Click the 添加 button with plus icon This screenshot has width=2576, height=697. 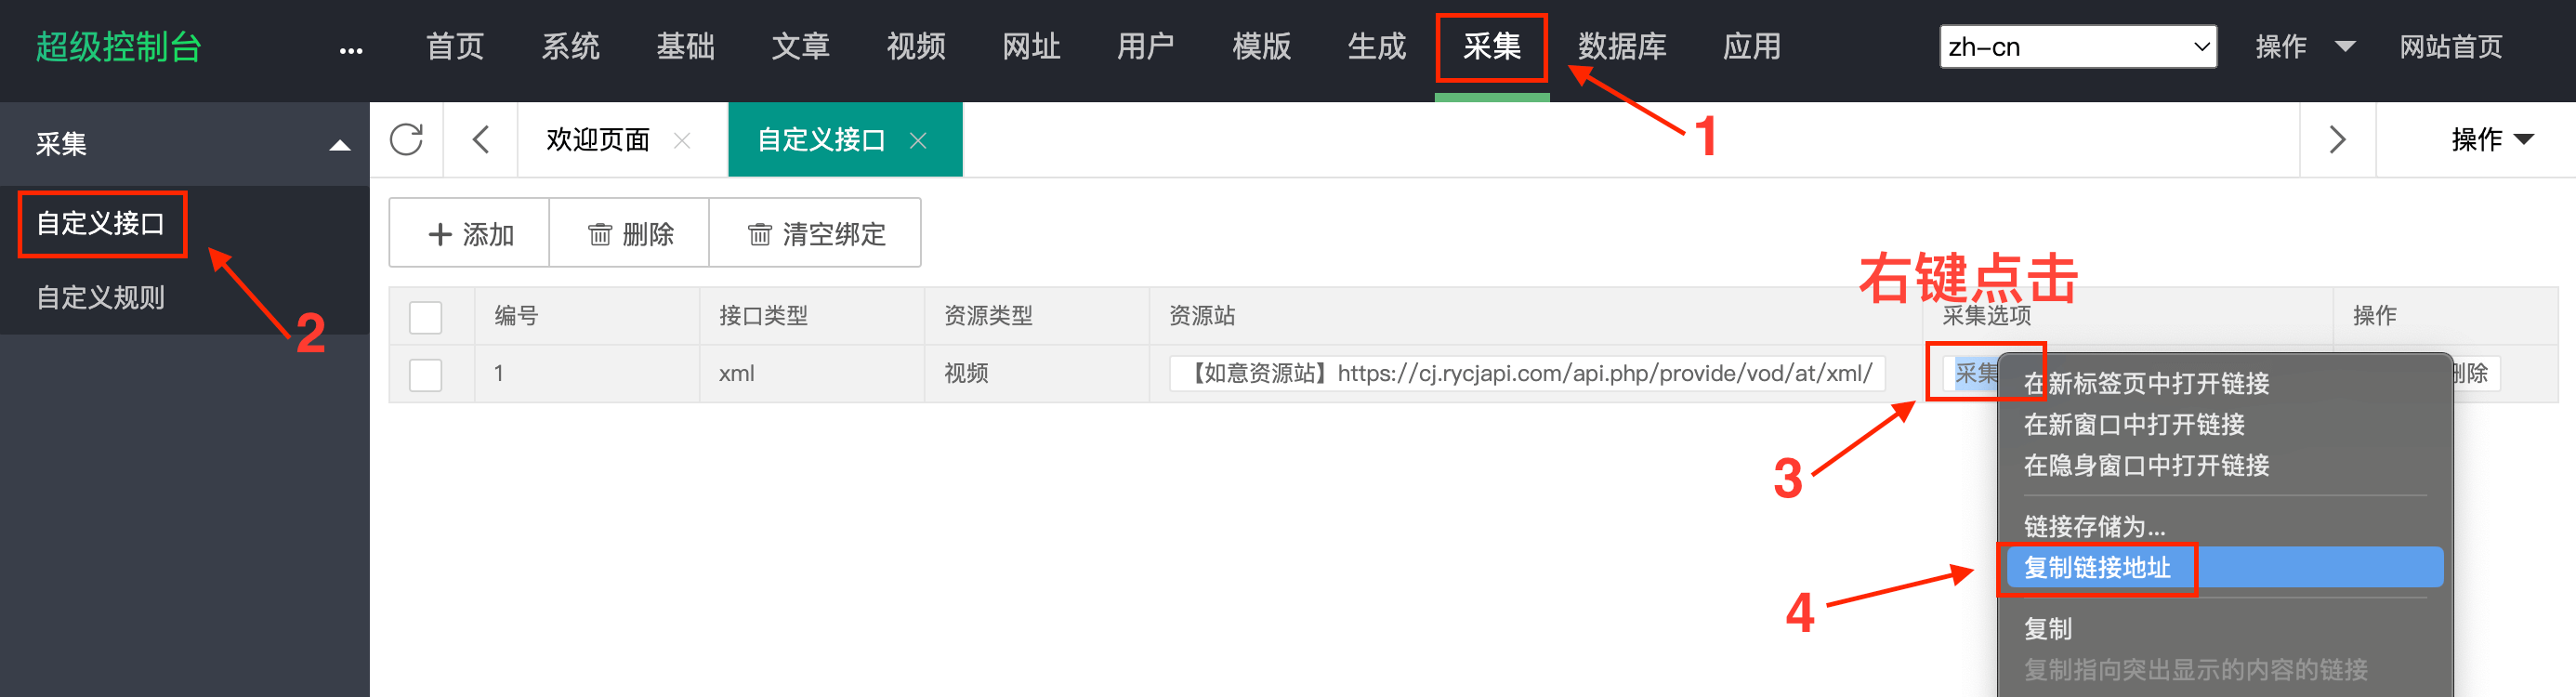coord(470,234)
